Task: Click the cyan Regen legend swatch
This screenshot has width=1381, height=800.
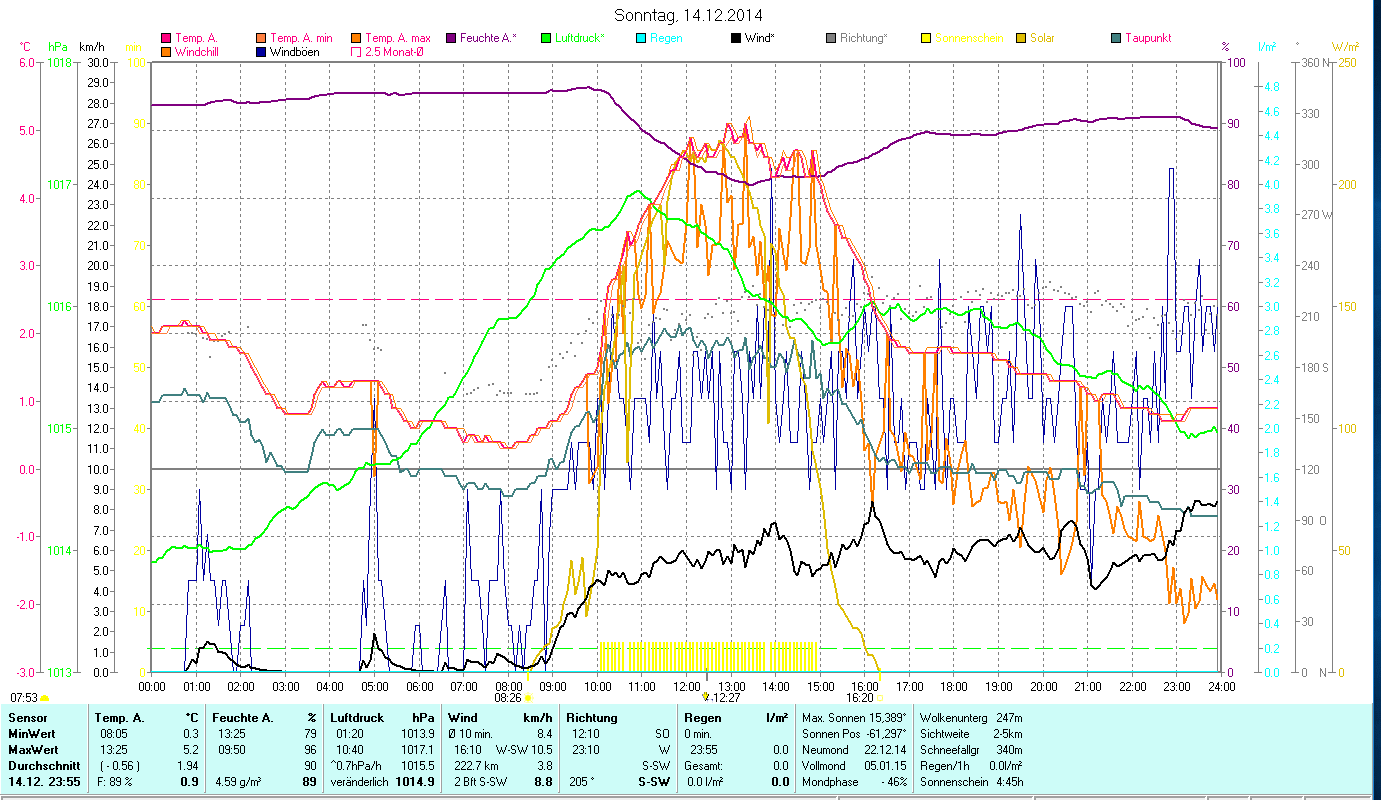Action: coord(640,38)
